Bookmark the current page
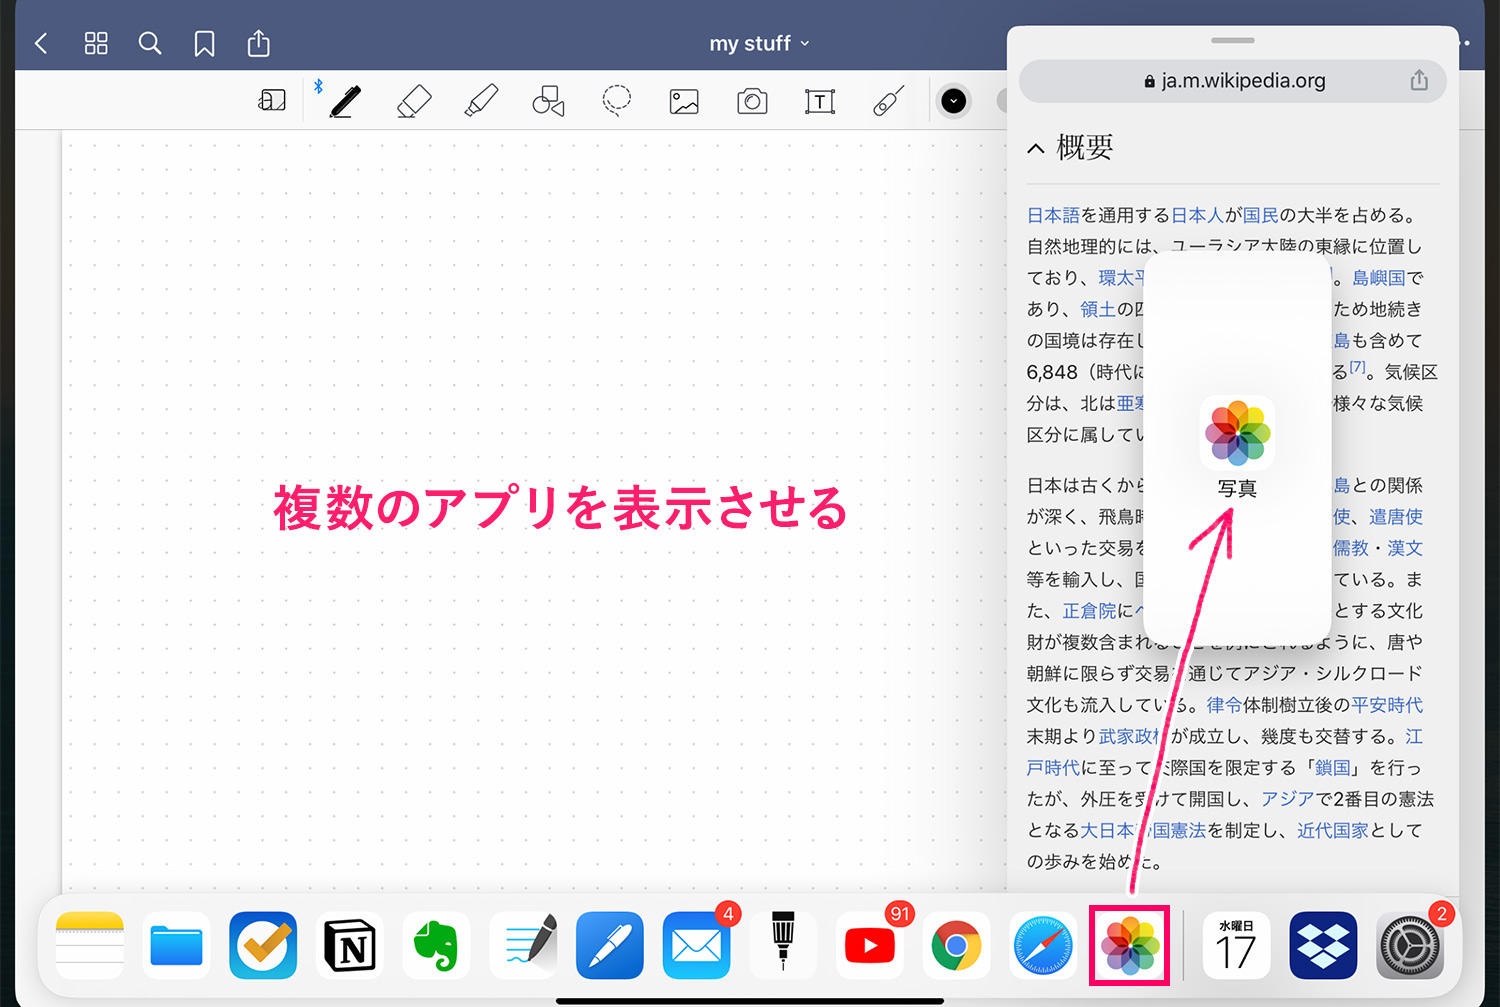The image size is (1500, 1007). click(x=204, y=43)
